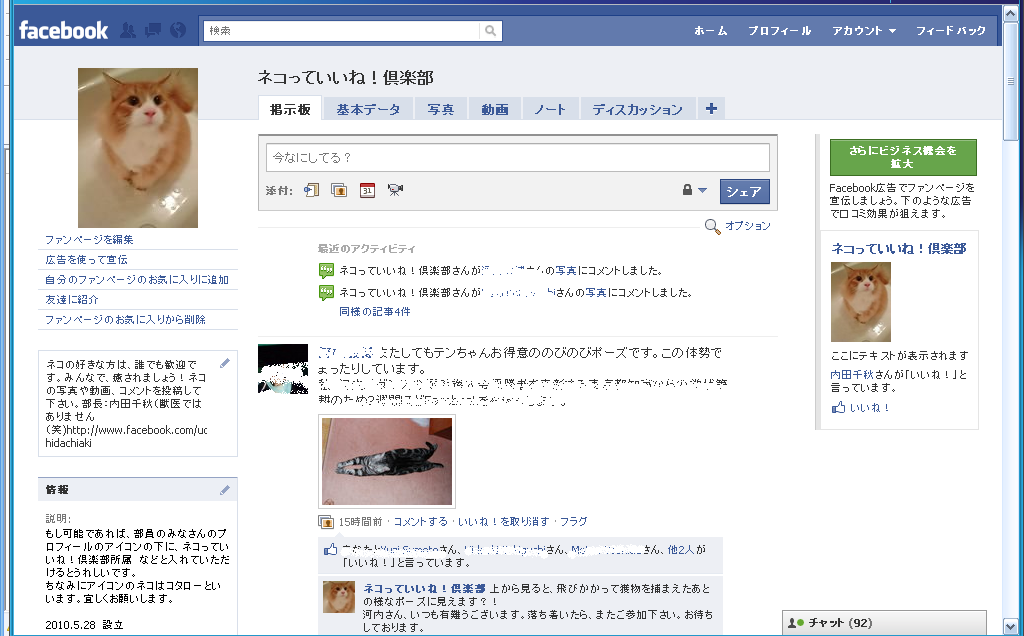Open プロフィール in top navigation
The width and height of the screenshot is (1024, 636).
click(x=780, y=31)
